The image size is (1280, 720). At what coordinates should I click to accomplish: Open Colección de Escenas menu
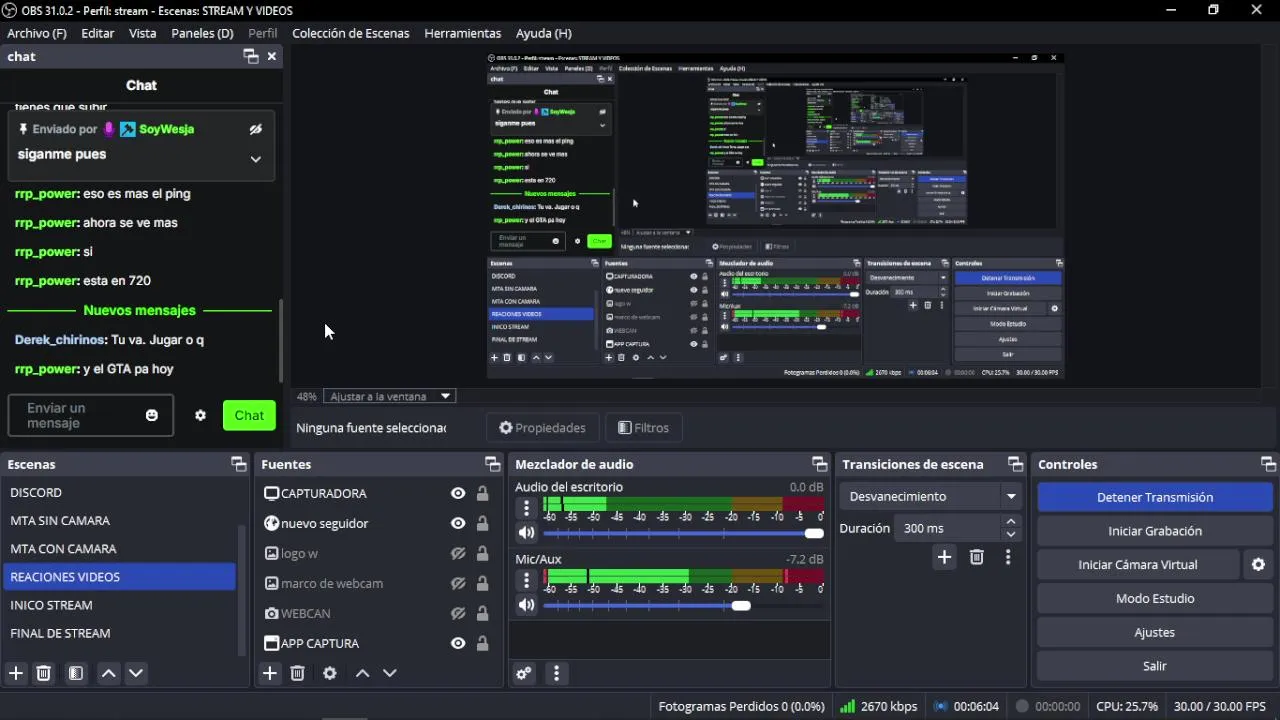pos(351,33)
